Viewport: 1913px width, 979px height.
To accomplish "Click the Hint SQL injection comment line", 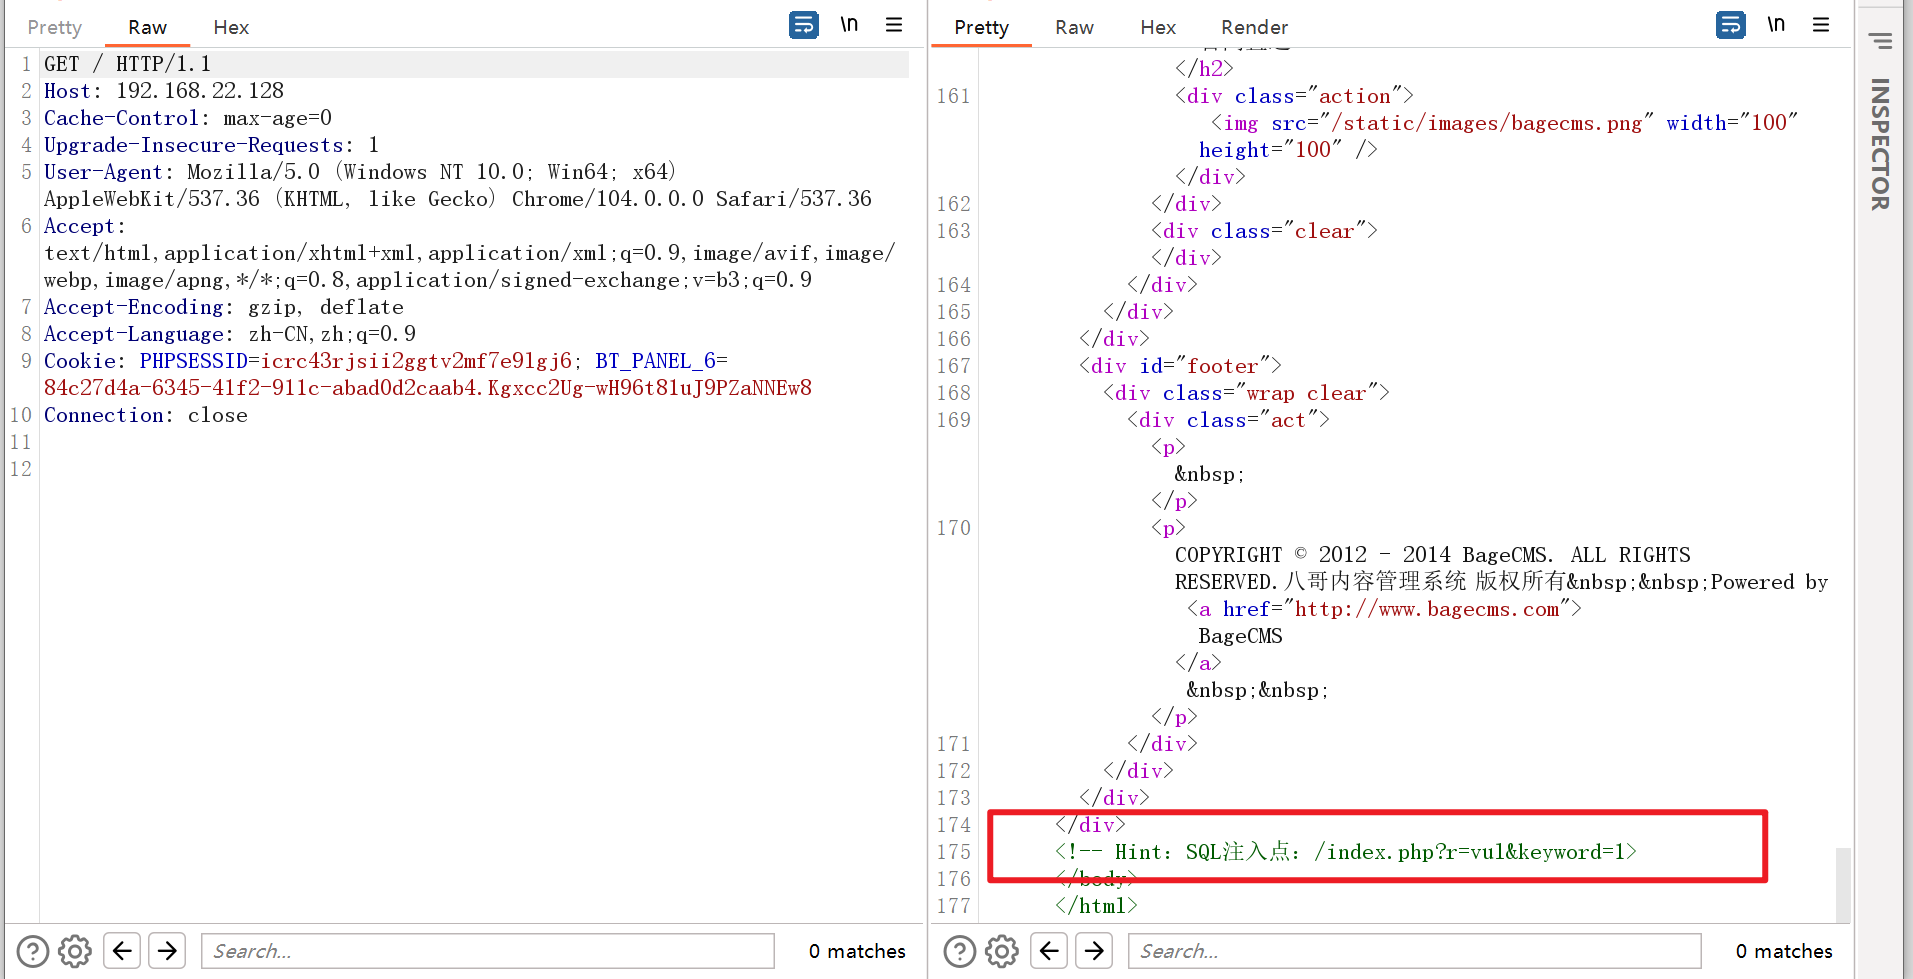I will tap(1346, 852).
